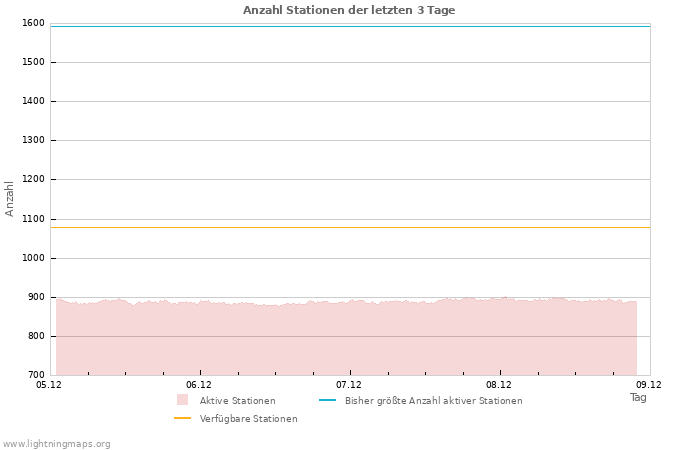The width and height of the screenshot is (700, 450).
Task: Click the 'Tag' x-axis label
Action: pos(638,397)
